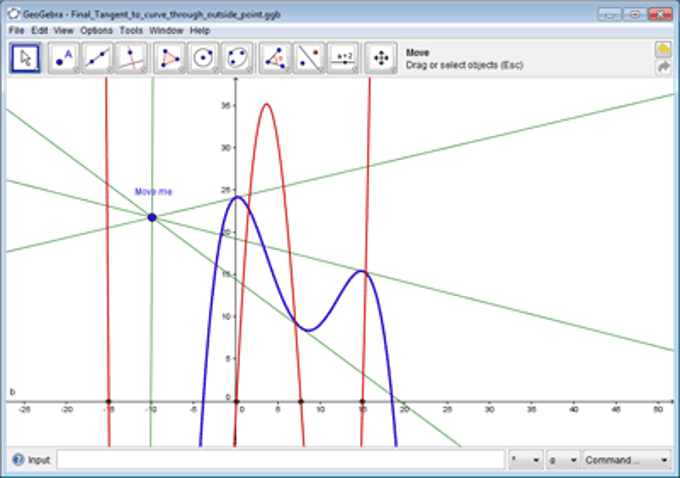Viewport: 680px width, 478px height.
Task: Expand the Circle tool submenu arrow
Action: (215, 70)
